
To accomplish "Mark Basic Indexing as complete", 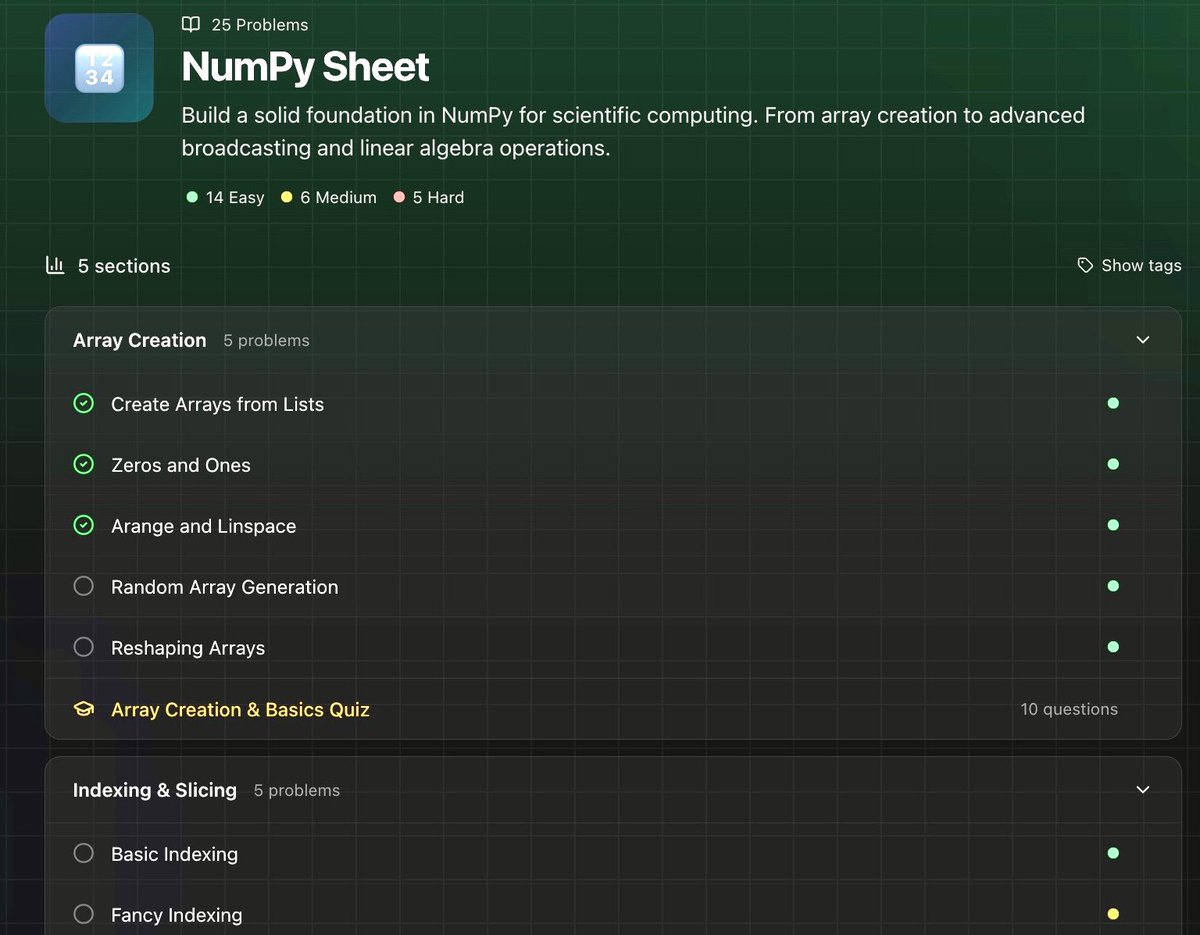I will click(x=84, y=854).
